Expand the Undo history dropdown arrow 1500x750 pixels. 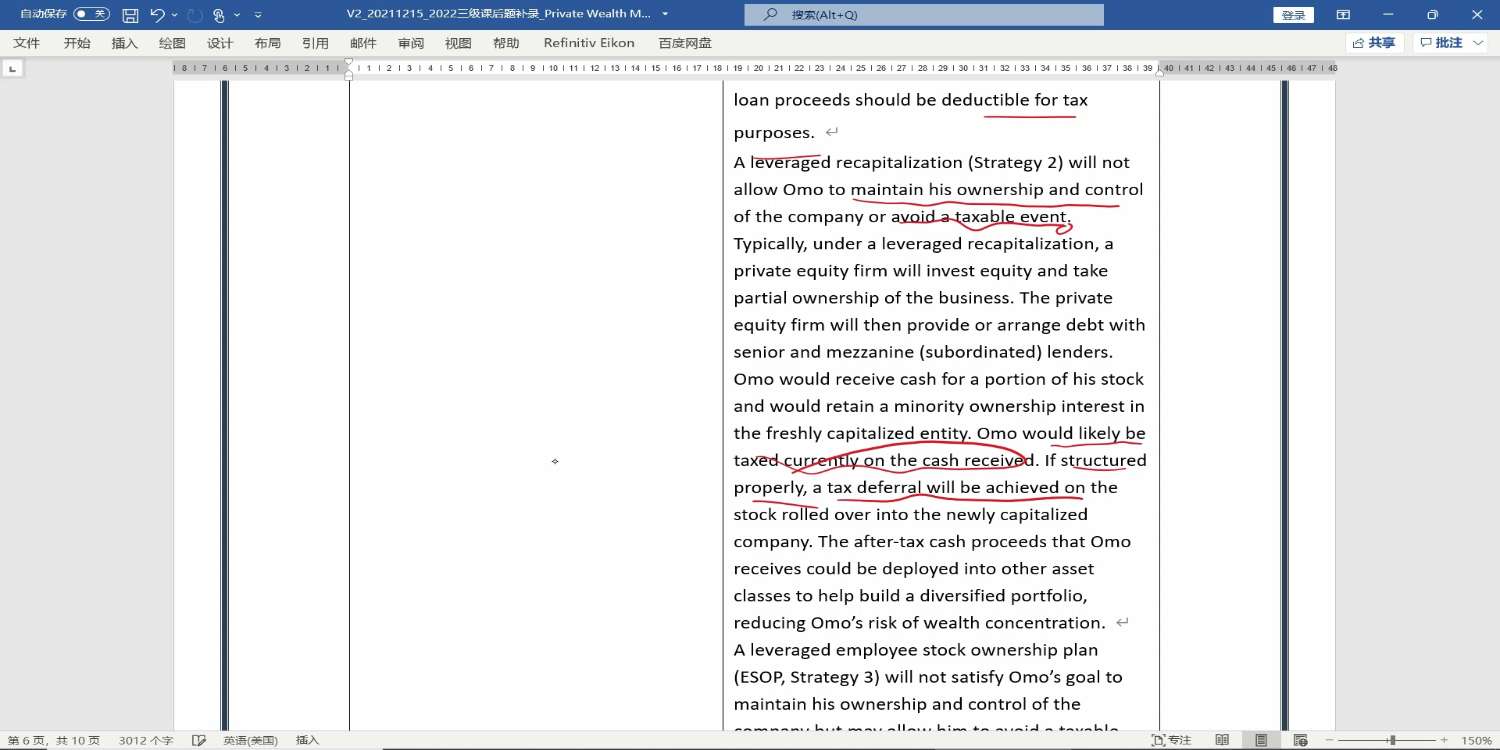pyautogui.click(x=175, y=15)
